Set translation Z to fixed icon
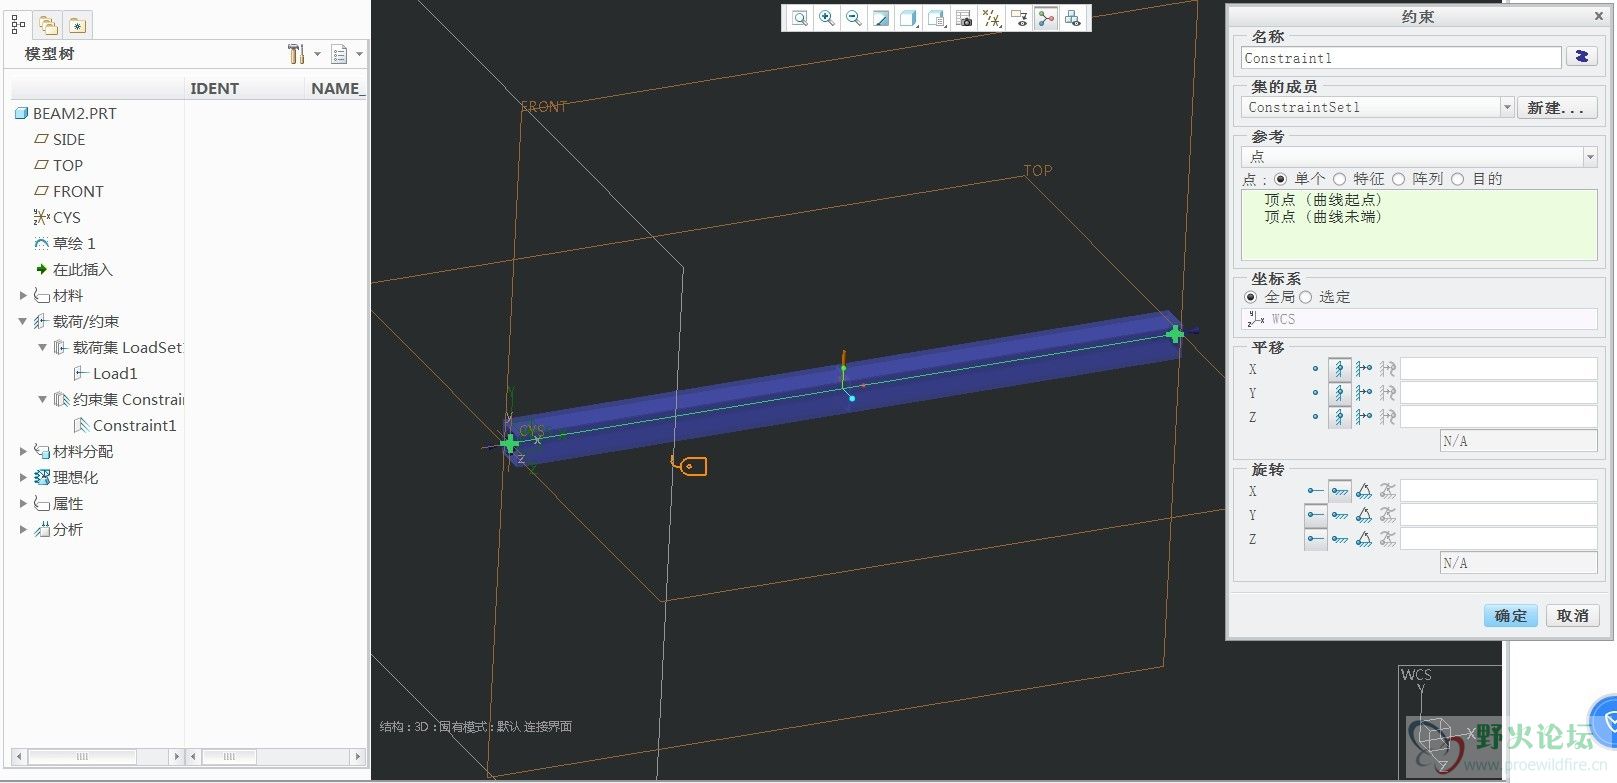The height and width of the screenshot is (783, 1617). 1340,417
